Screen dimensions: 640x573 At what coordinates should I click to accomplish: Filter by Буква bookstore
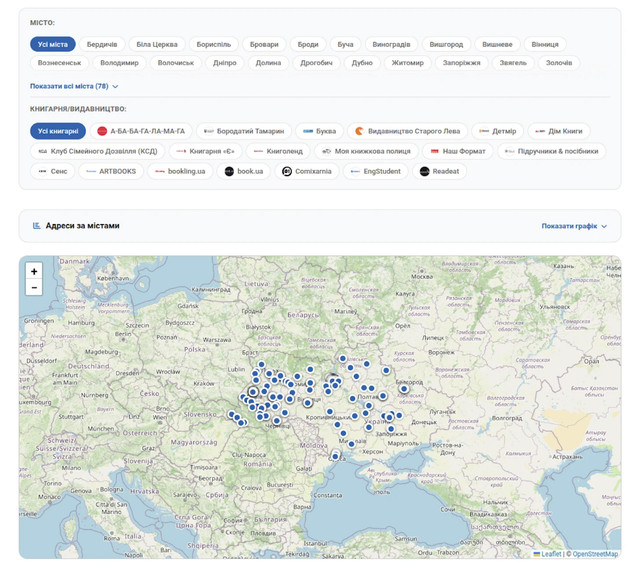pos(319,131)
